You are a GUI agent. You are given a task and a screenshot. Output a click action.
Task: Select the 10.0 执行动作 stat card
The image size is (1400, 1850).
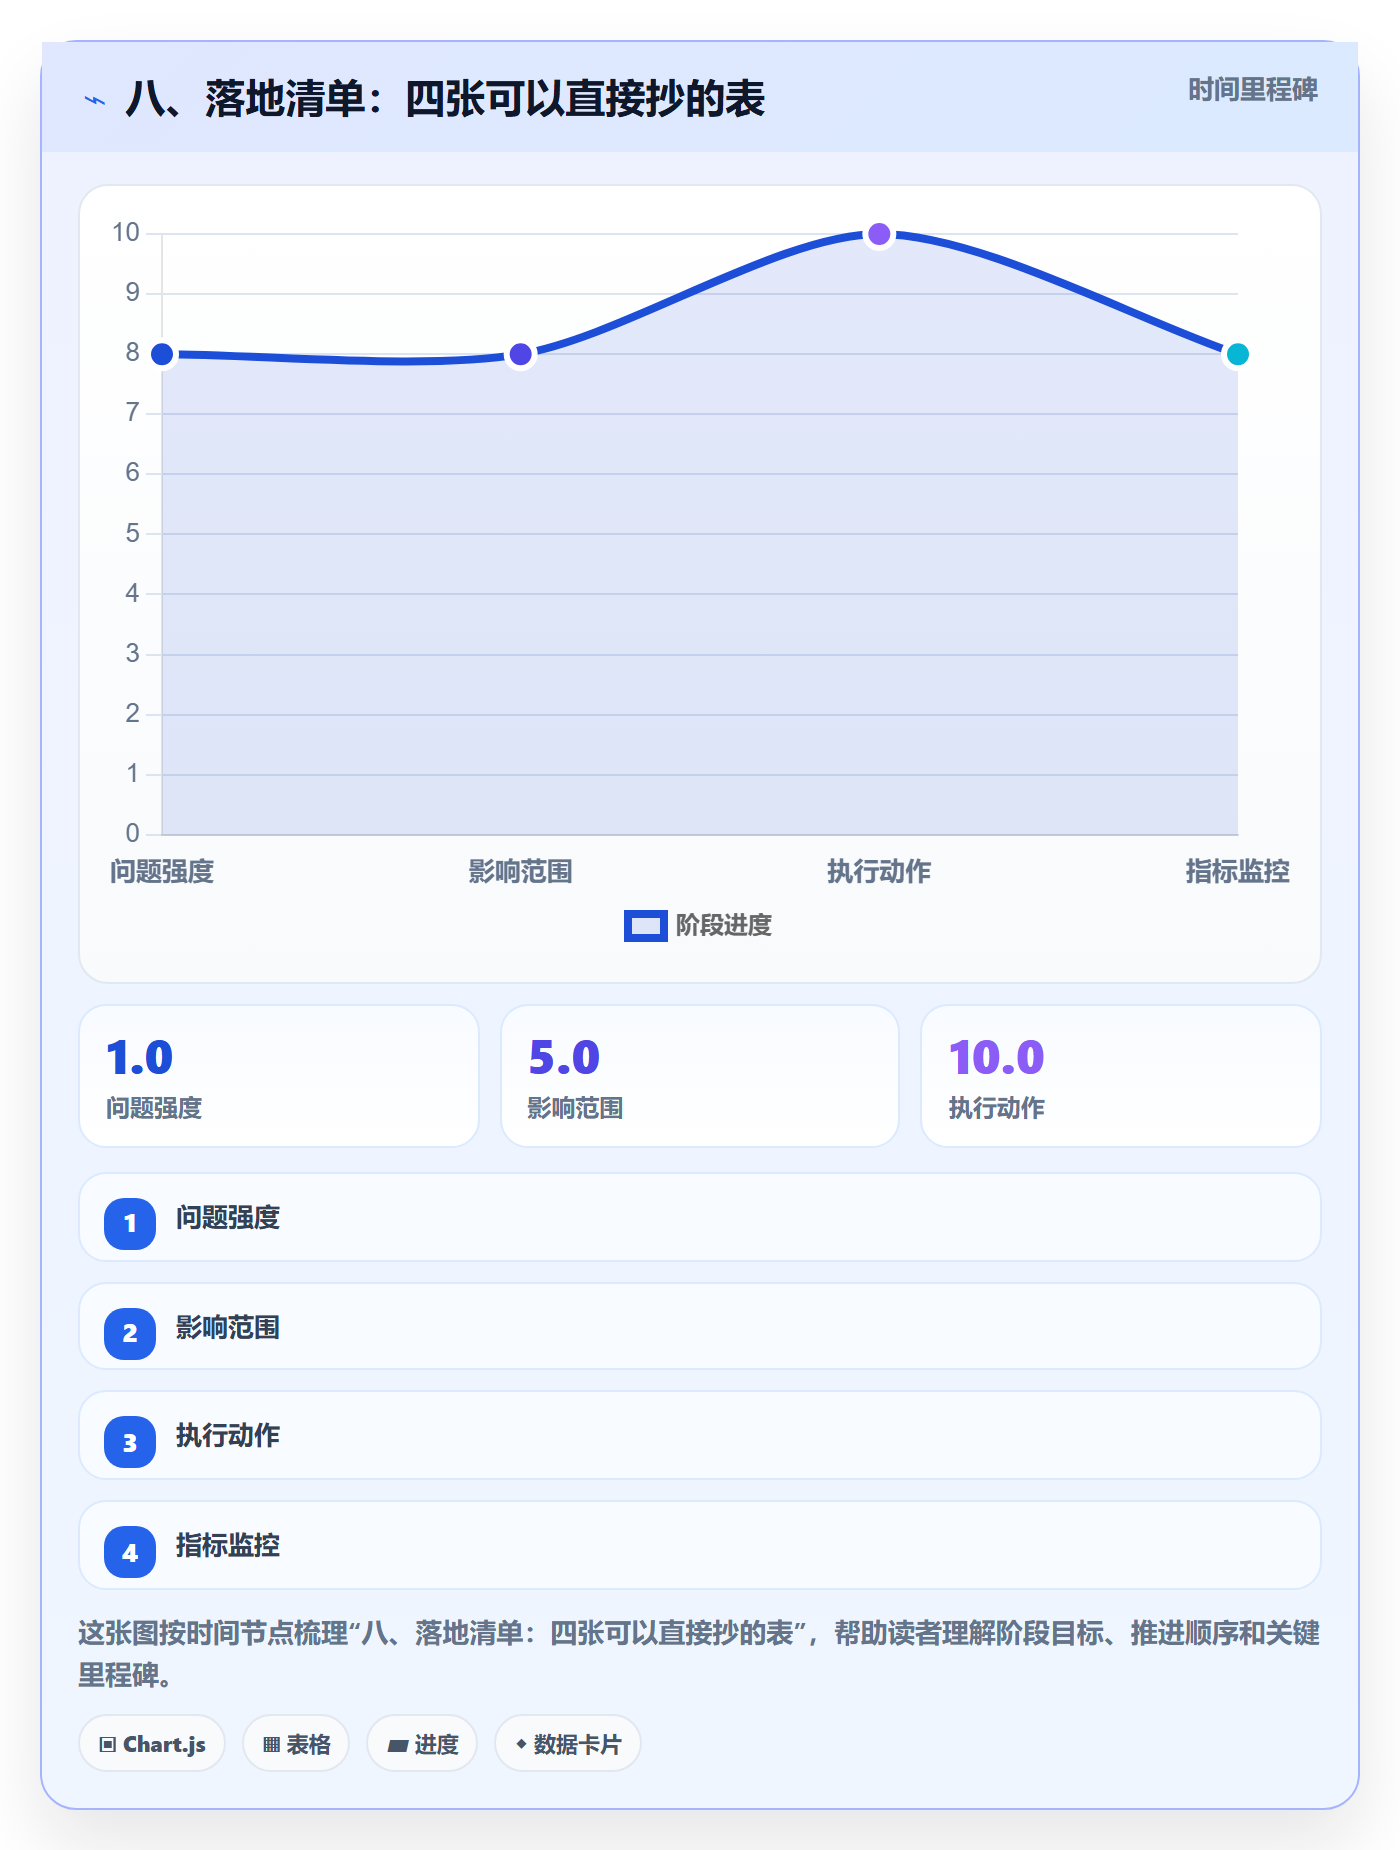click(x=1121, y=1076)
